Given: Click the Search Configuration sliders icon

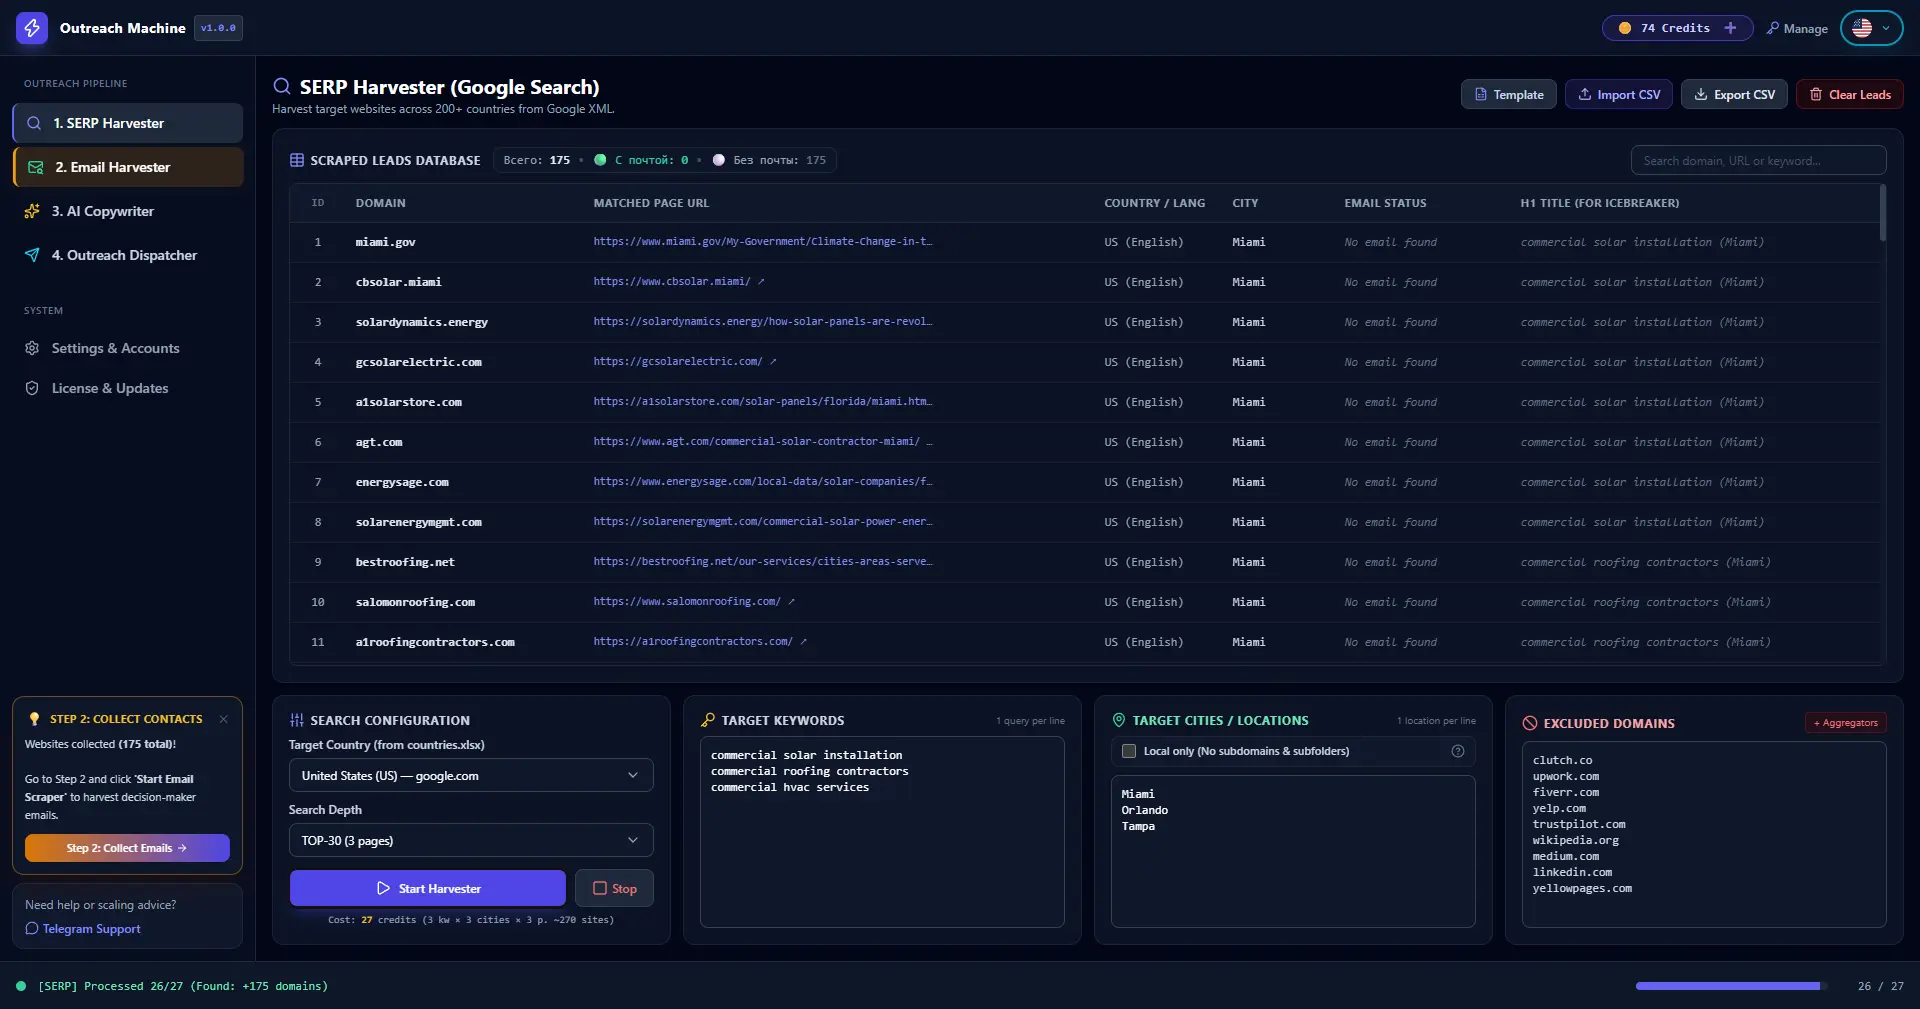Looking at the screenshot, I should click(297, 720).
